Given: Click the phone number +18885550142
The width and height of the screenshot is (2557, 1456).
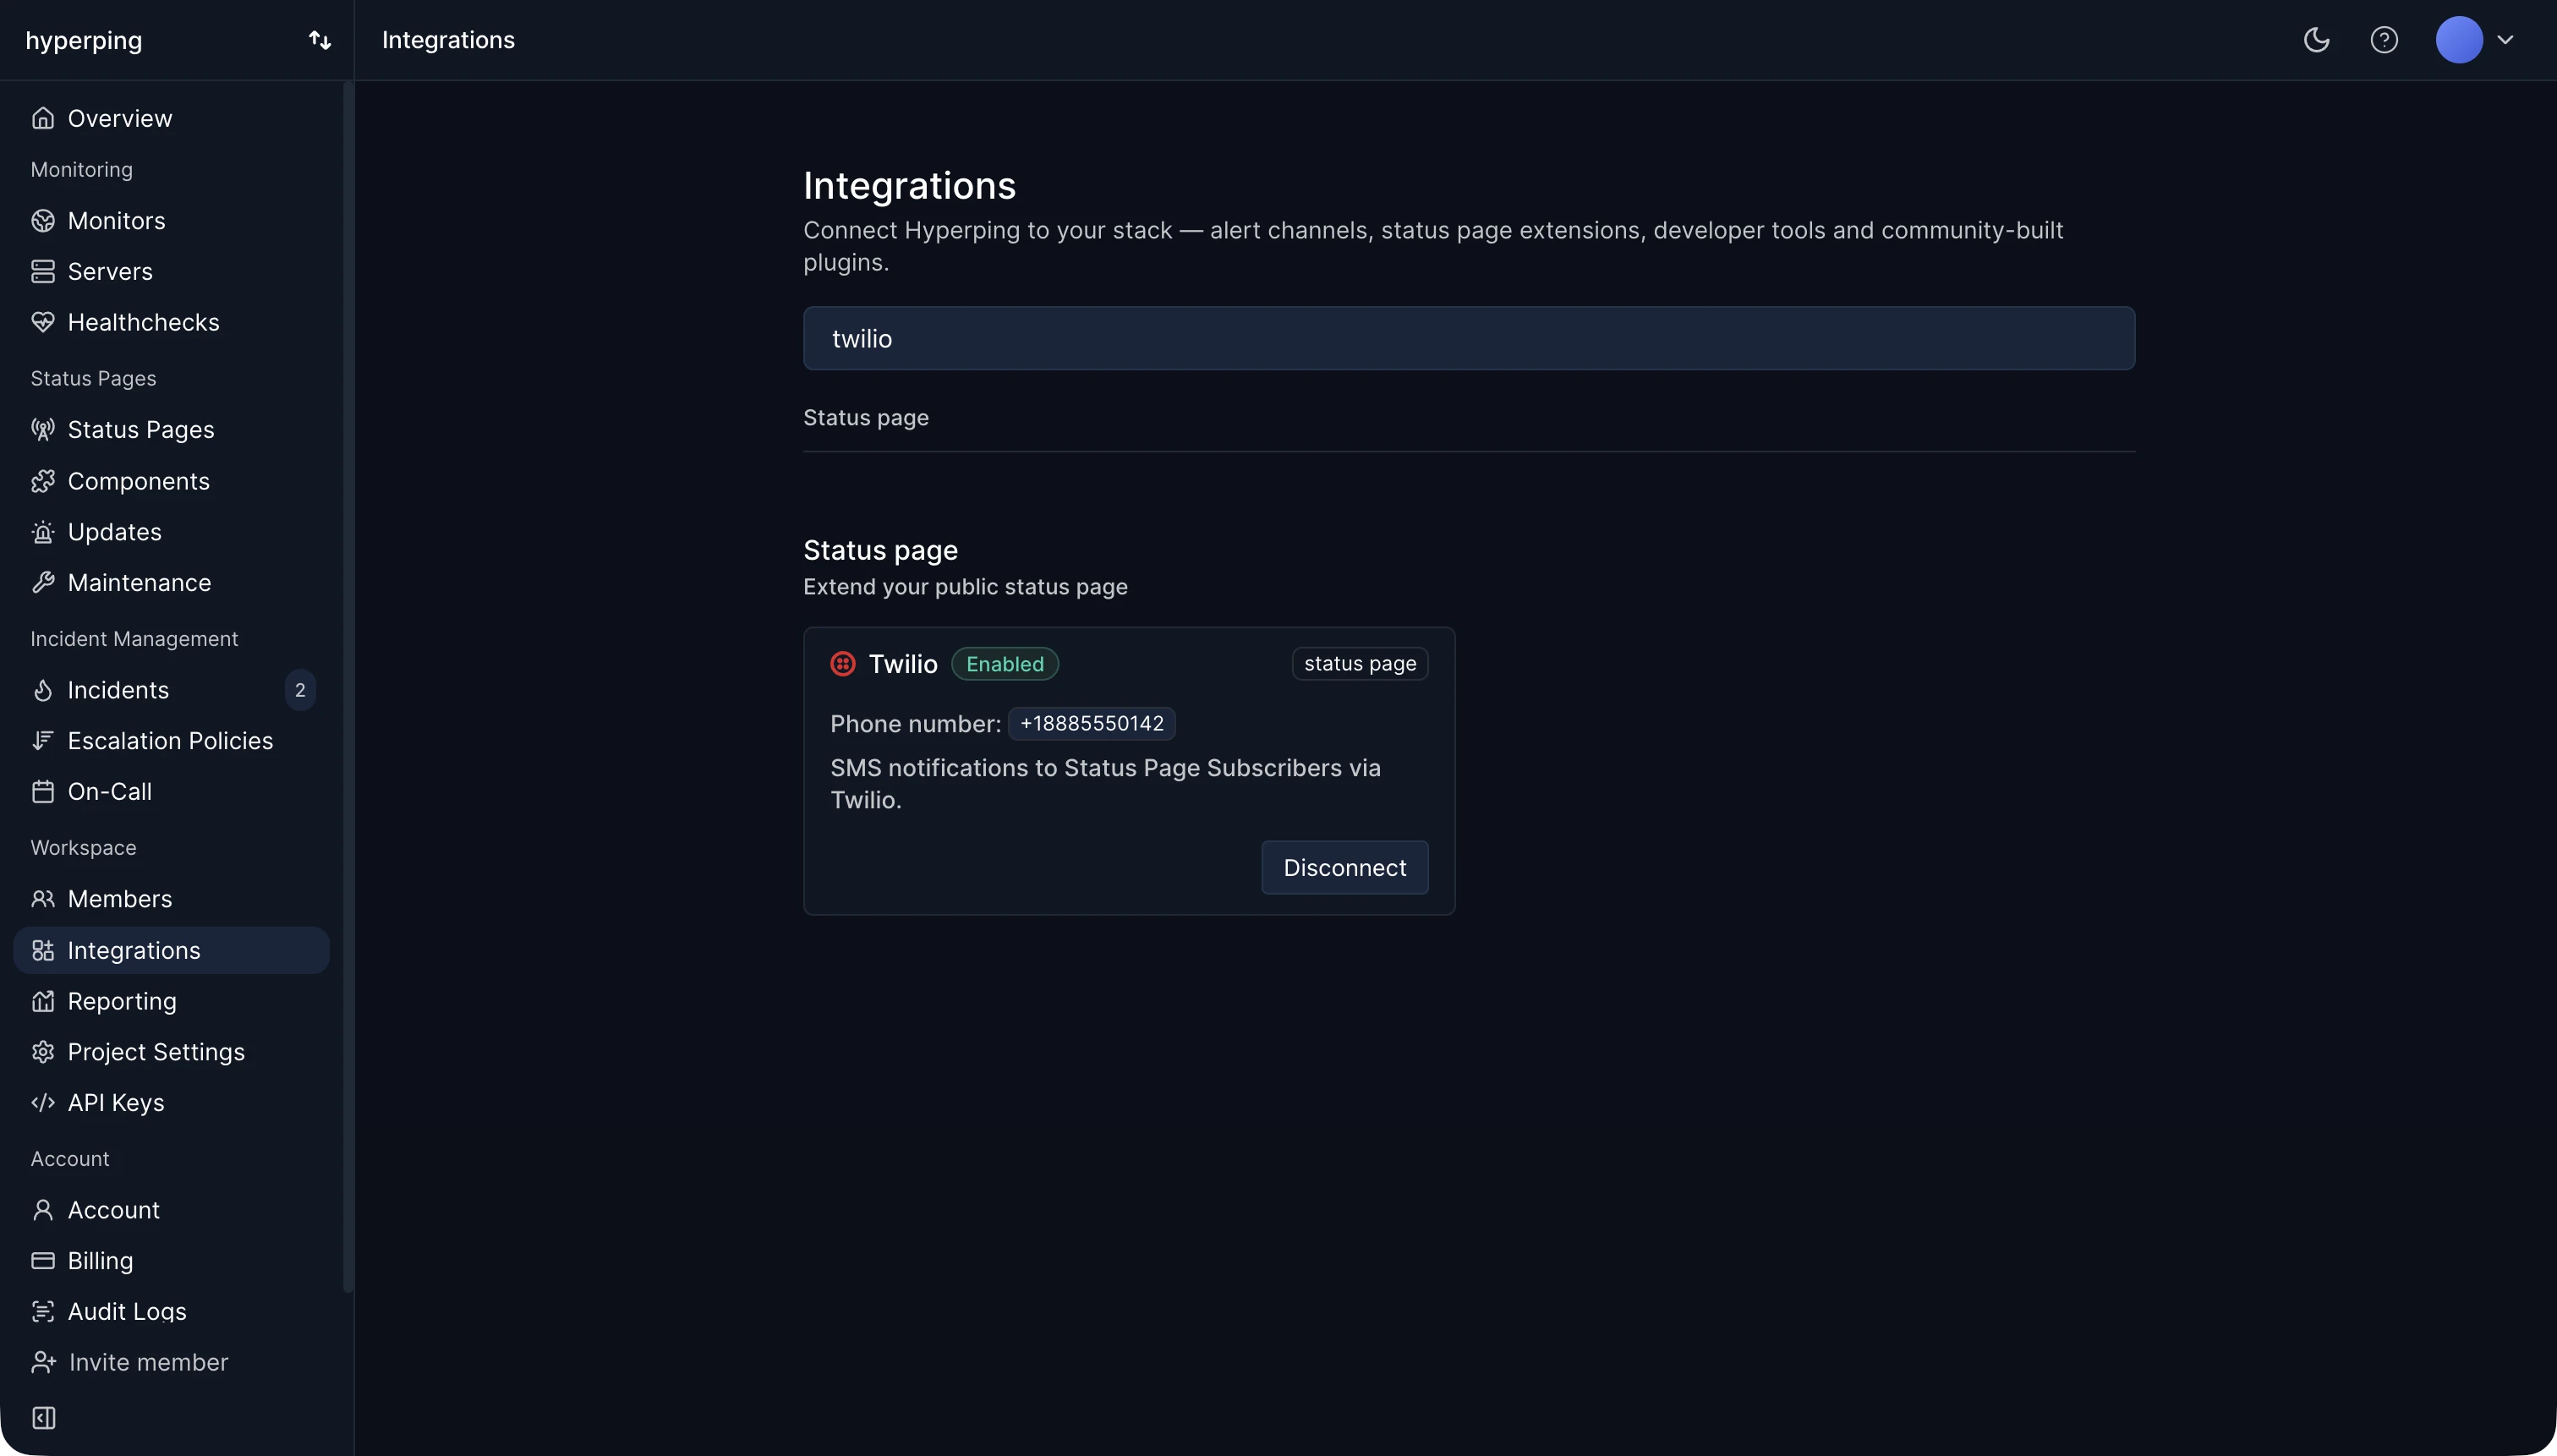Looking at the screenshot, I should (x=1092, y=723).
